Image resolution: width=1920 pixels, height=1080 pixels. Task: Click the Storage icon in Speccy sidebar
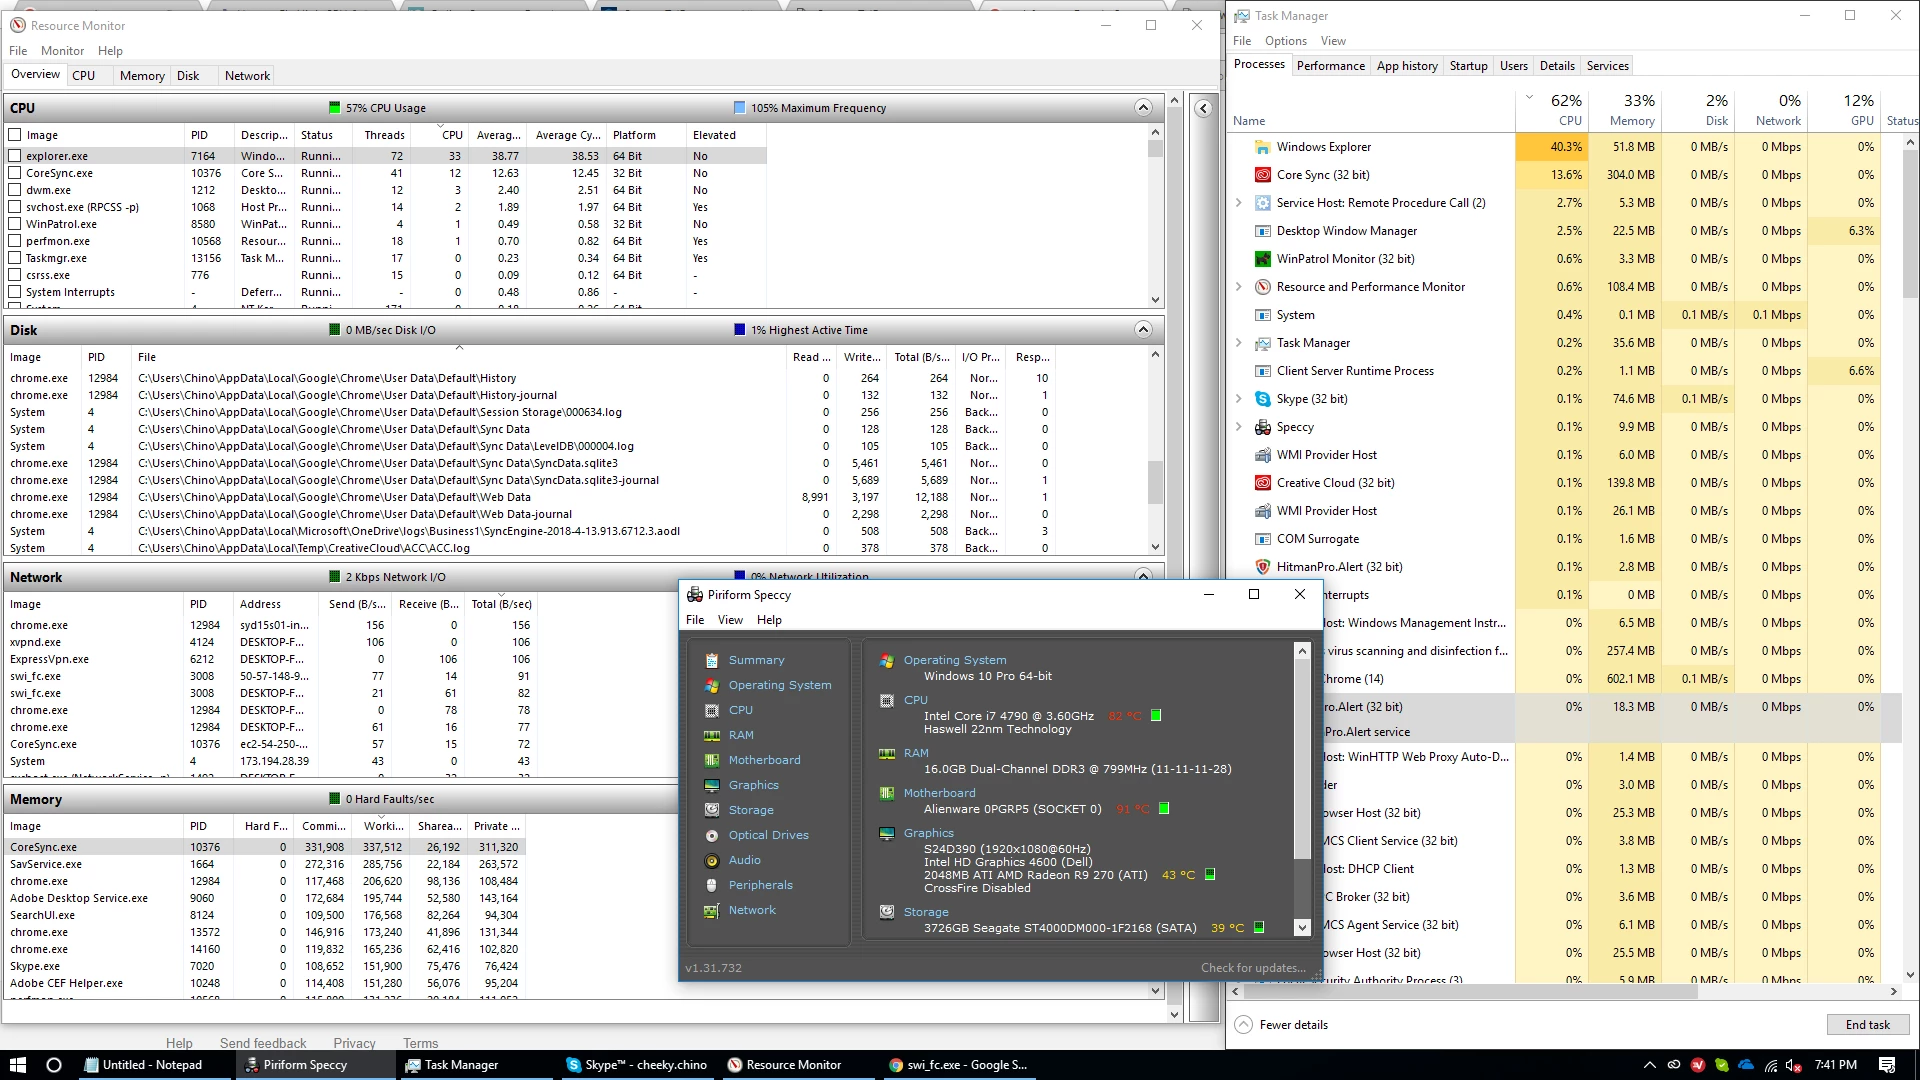point(712,810)
